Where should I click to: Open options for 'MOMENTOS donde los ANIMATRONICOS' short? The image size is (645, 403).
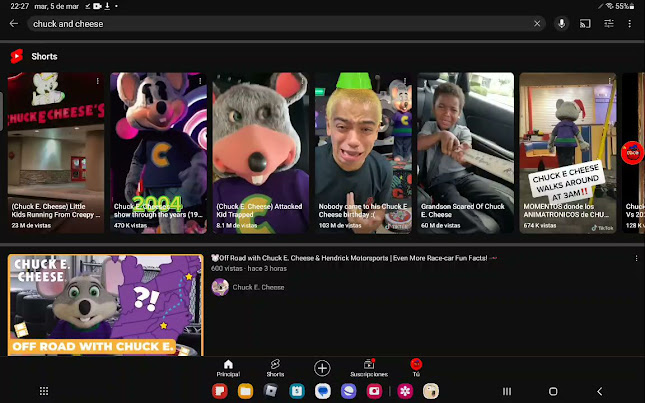click(610, 81)
